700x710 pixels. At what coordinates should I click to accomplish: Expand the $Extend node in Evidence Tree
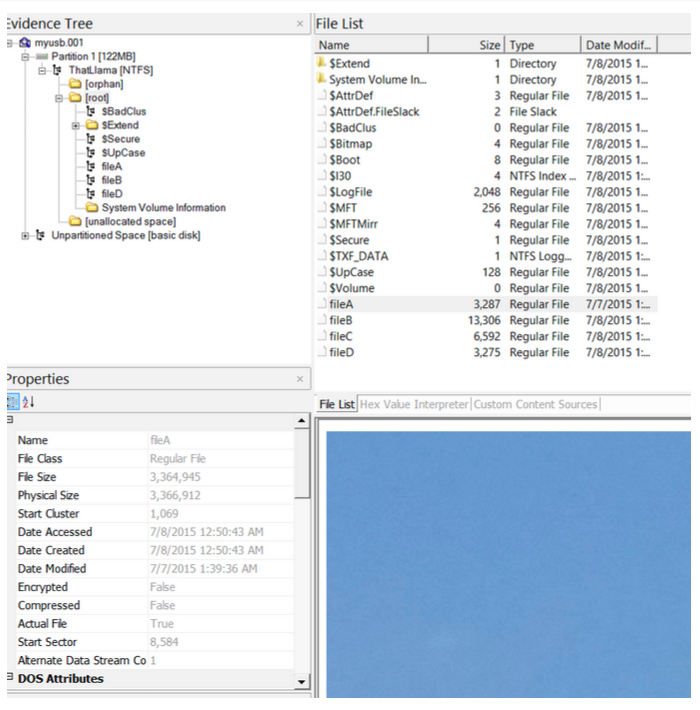[76, 126]
